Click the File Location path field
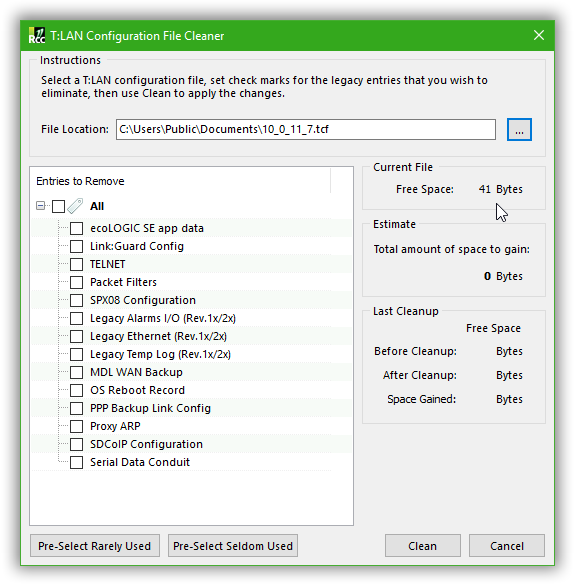This screenshot has width=575, height=586. [306, 130]
